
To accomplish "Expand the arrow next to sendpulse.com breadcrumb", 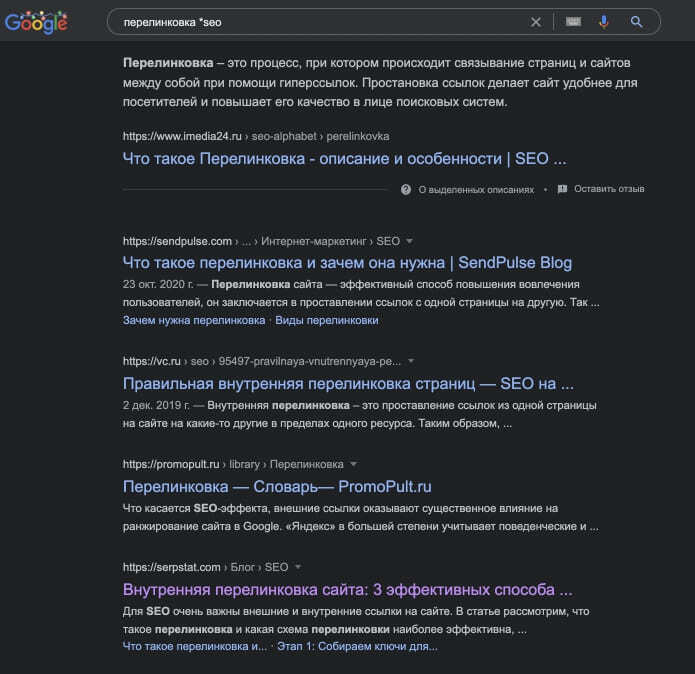I will [410, 241].
